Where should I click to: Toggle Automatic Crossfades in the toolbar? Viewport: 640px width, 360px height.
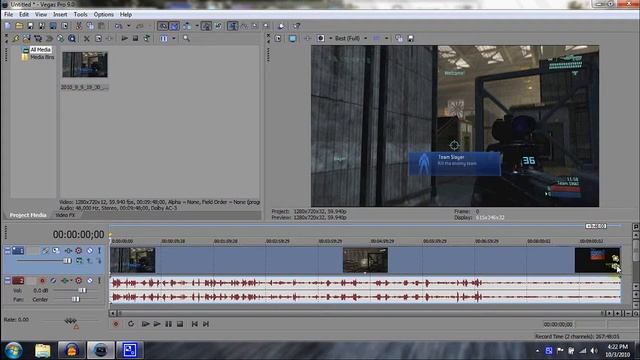click(174, 26)
